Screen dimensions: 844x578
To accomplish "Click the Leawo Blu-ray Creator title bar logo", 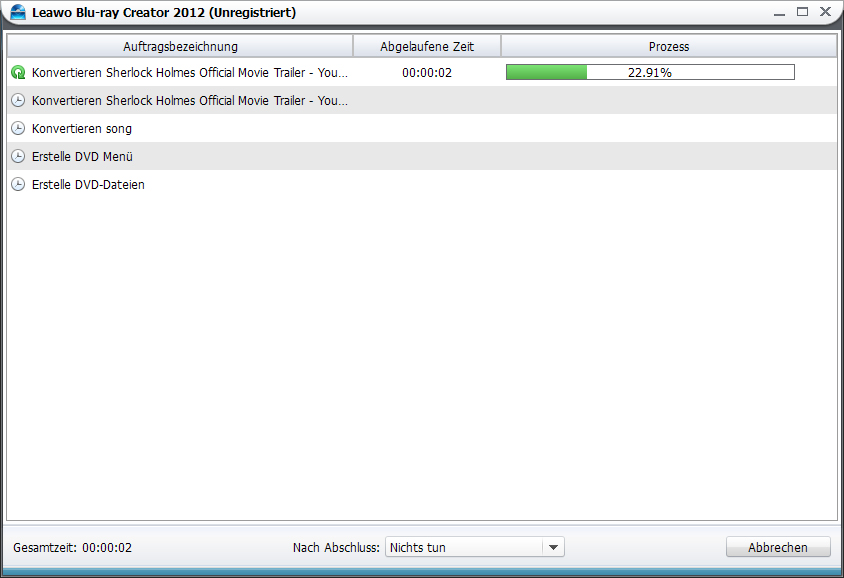I will click(18, 12).
